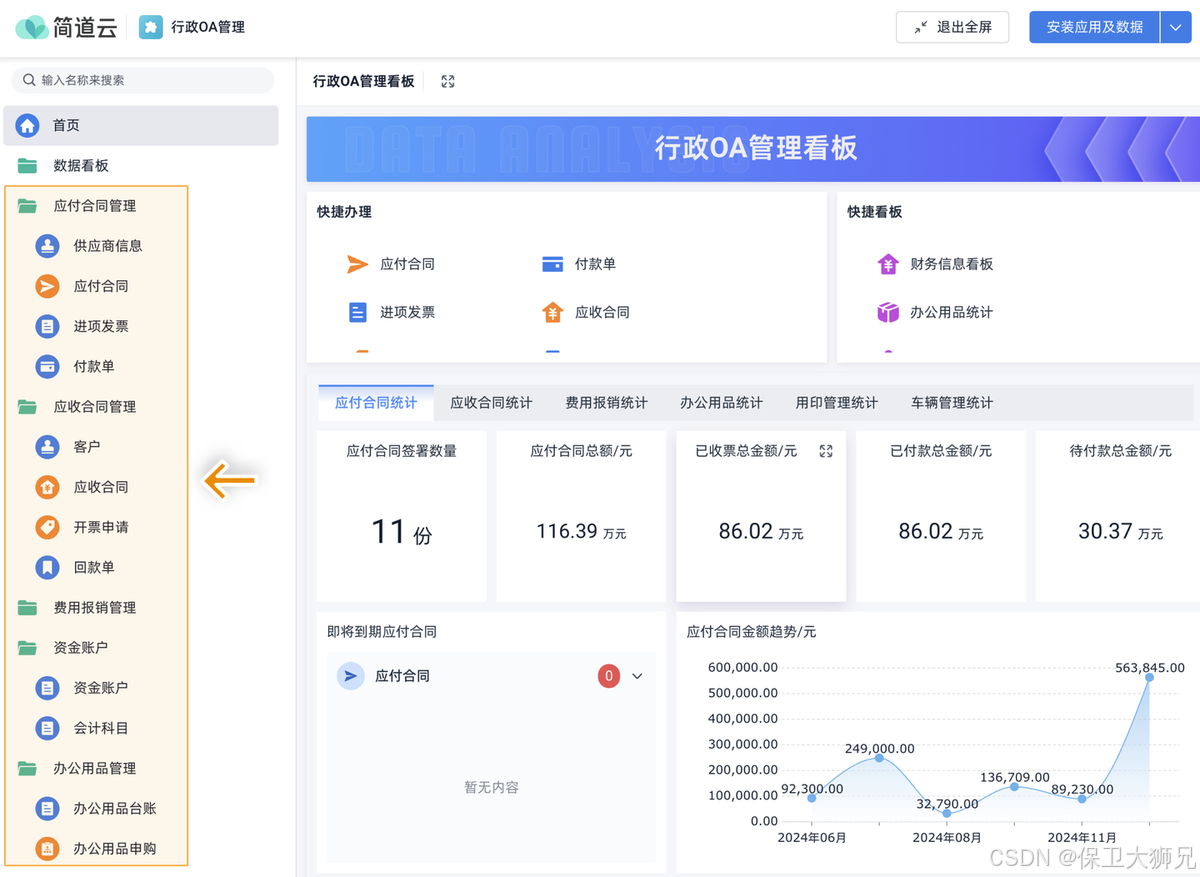Screen dimensions: 1200x877
Task: Click the 30.37 万元 value
Action: pos(1121,531)
